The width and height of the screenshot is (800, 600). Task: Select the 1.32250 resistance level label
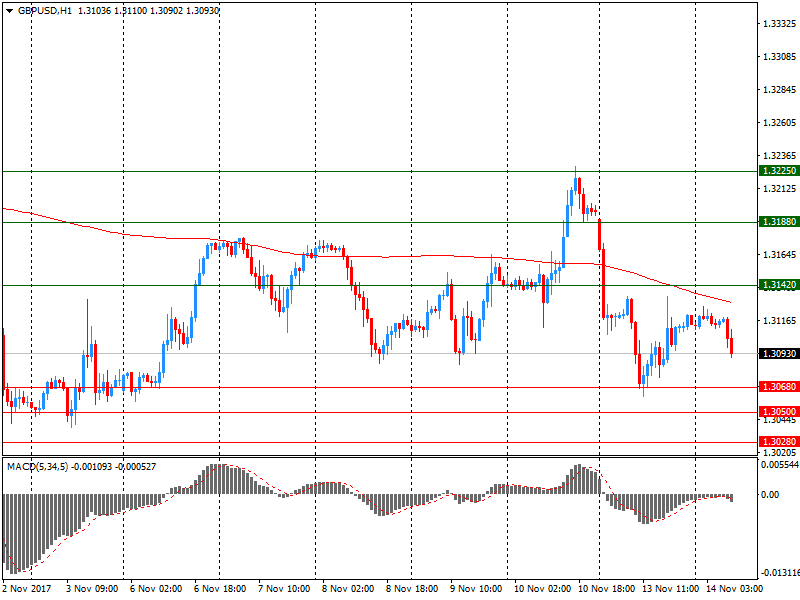tap(779, 171)
